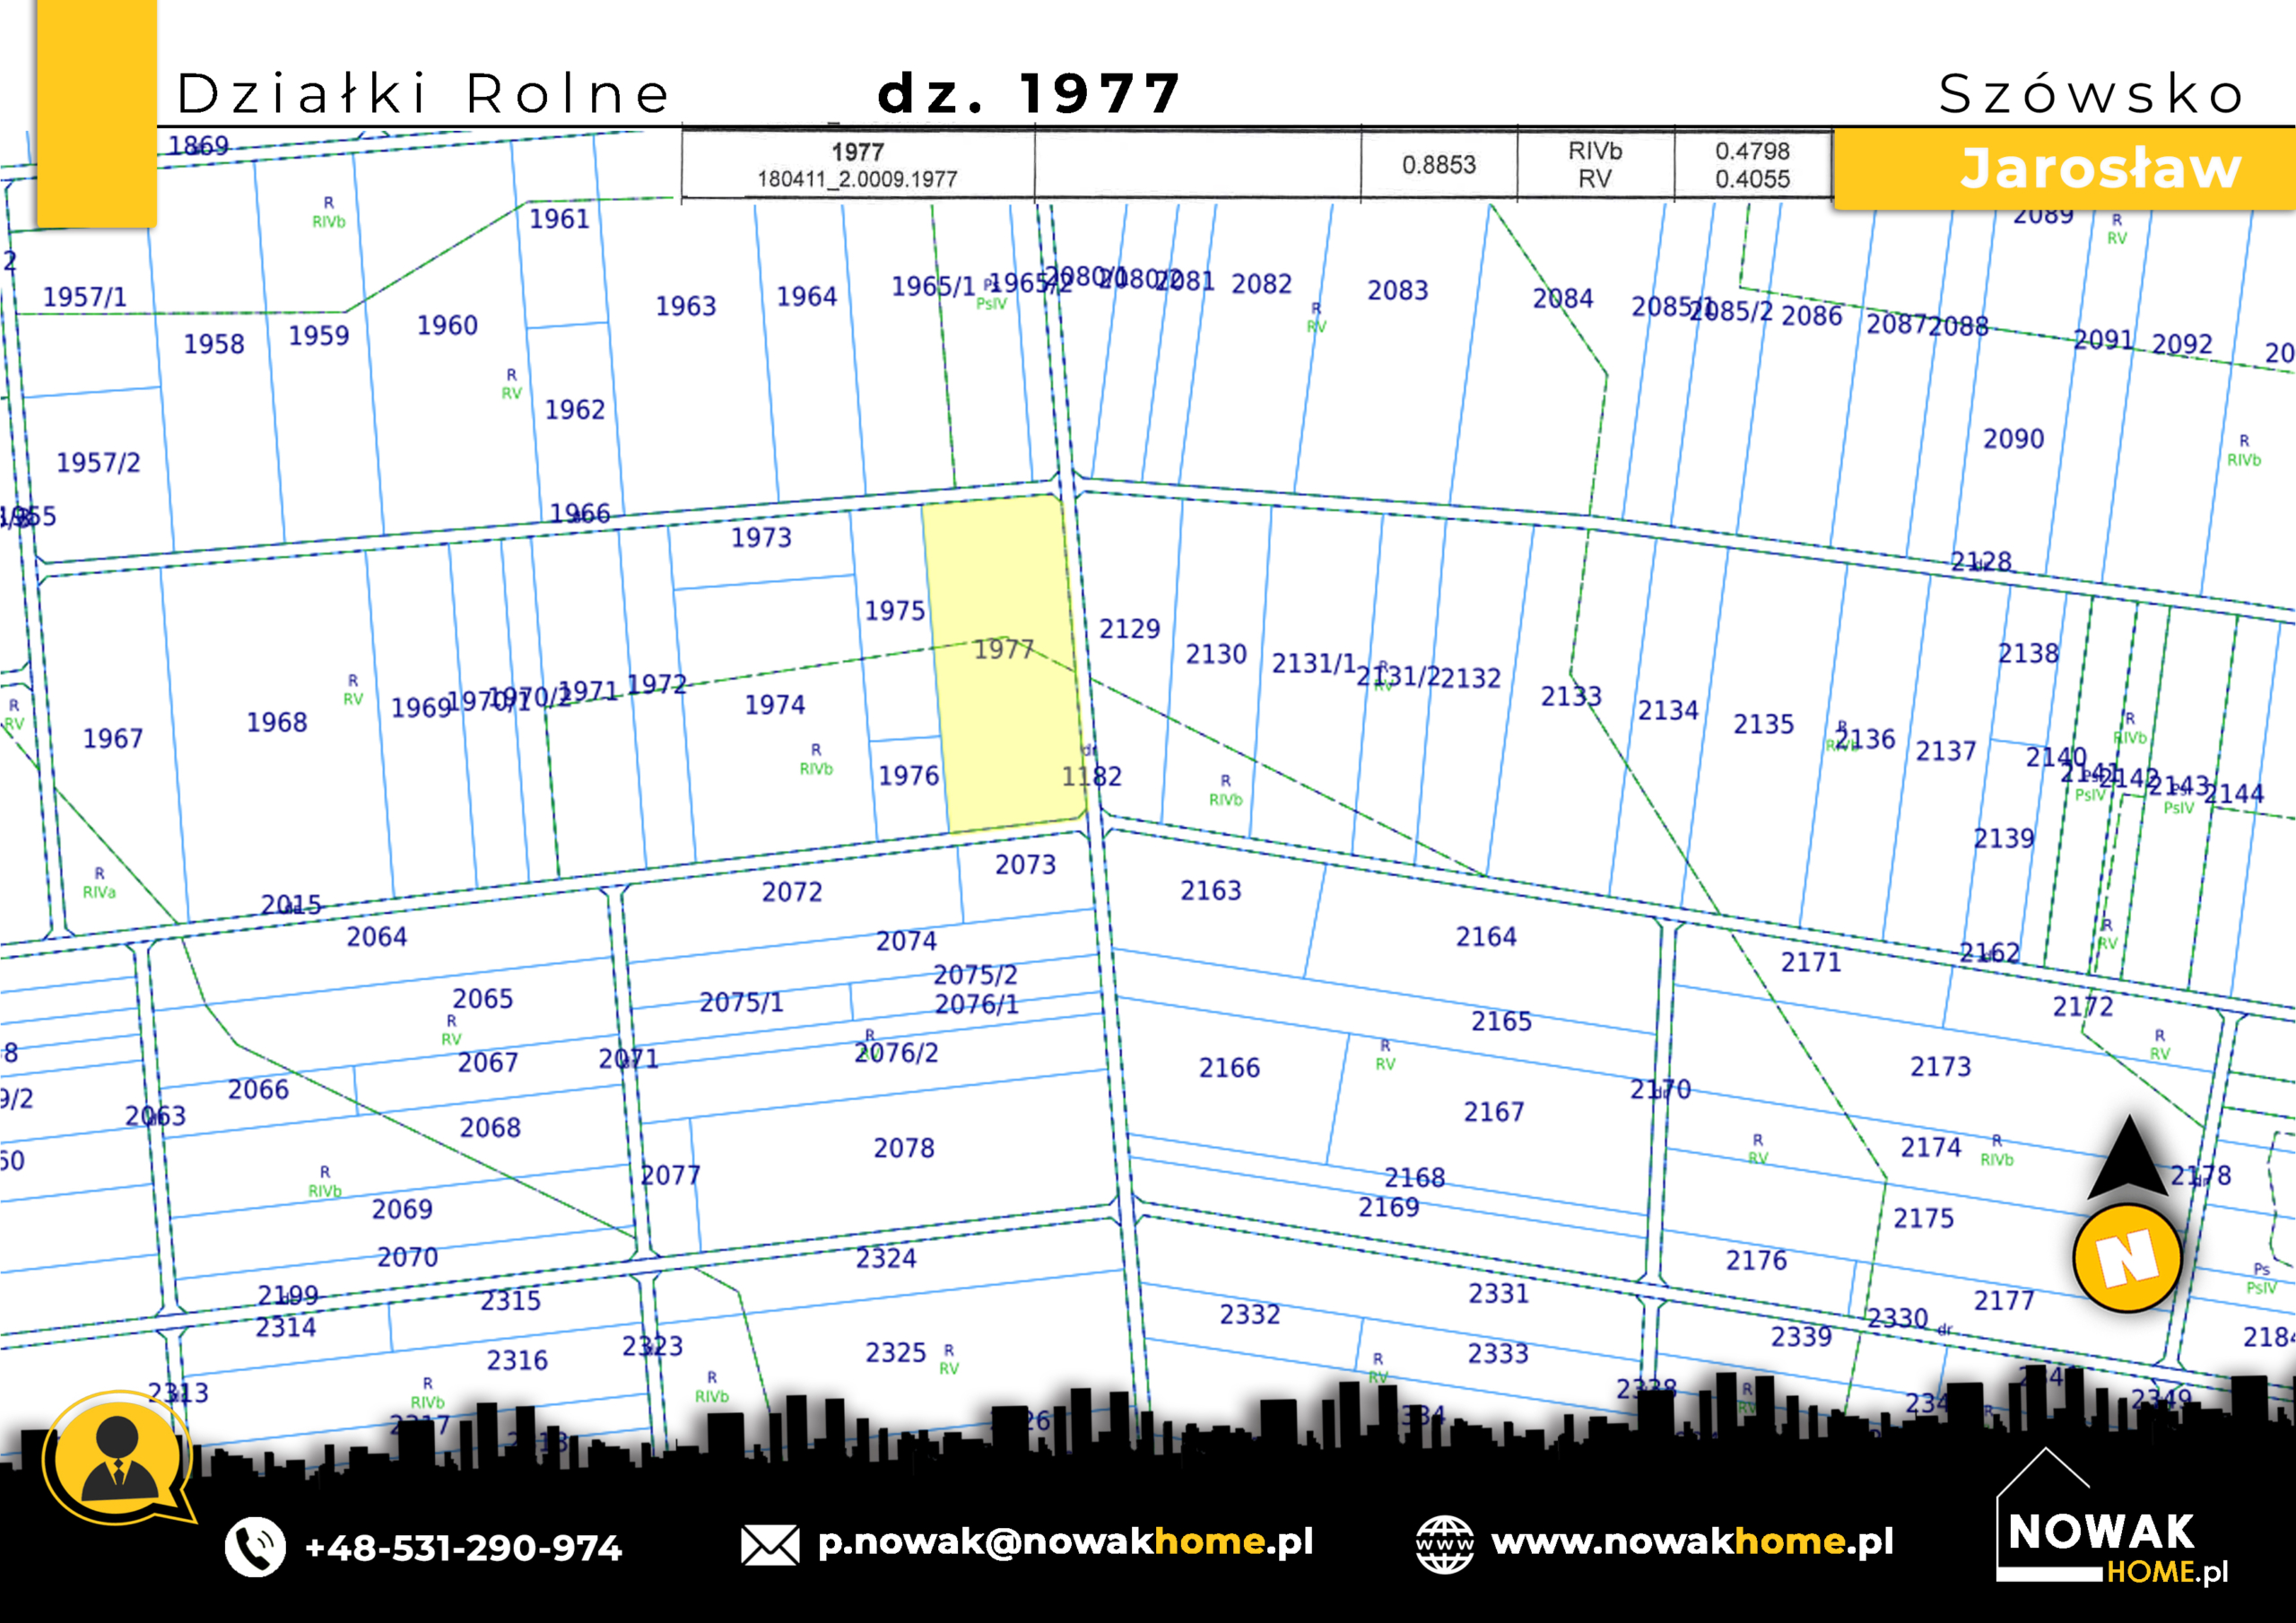Image resolution: width=2296 pixels, height=1623 pixels.
Task: Click the yellow N compass circle
Action: click(2127, 1258)
